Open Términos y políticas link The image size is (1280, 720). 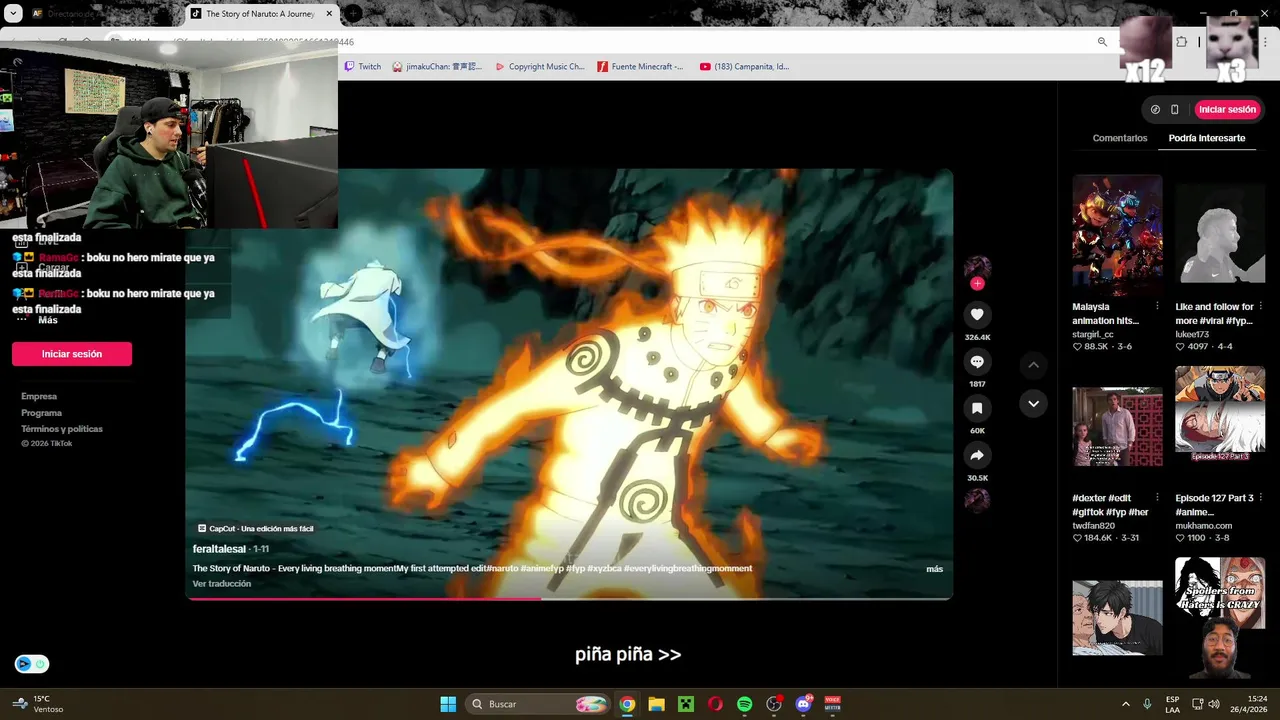(62, 428)
